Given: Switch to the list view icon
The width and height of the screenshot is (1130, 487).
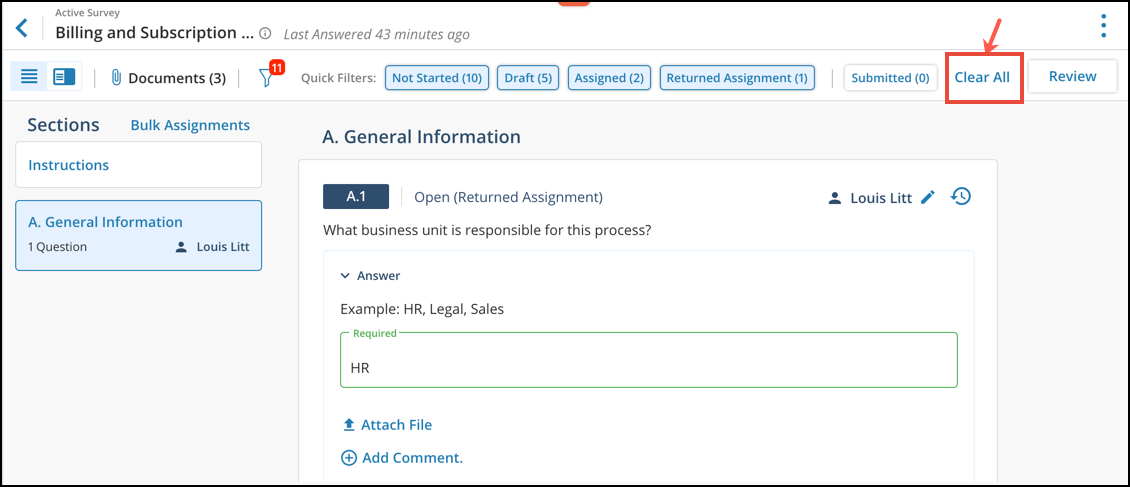Looking at the screenshot, I should pos(29,76).
